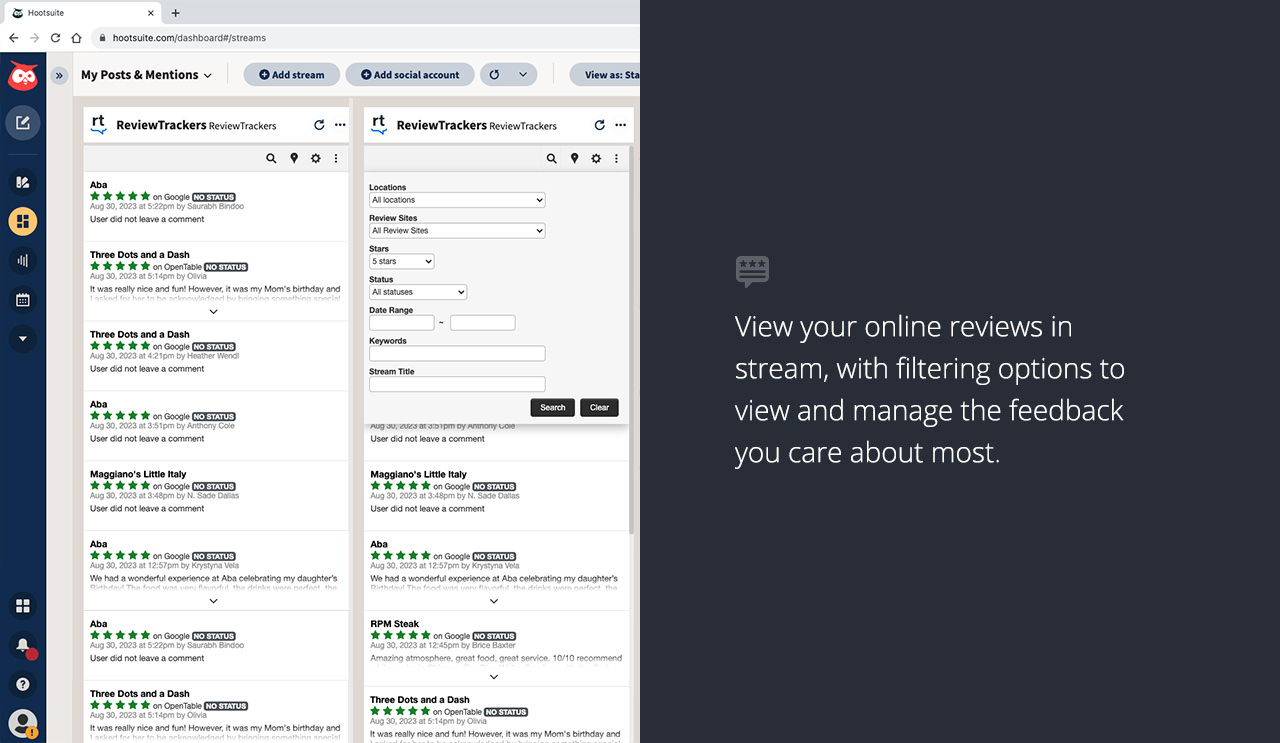Click the Hootsuite owl logo
The height and width of the screenshot is (743, 1280).
22,77
